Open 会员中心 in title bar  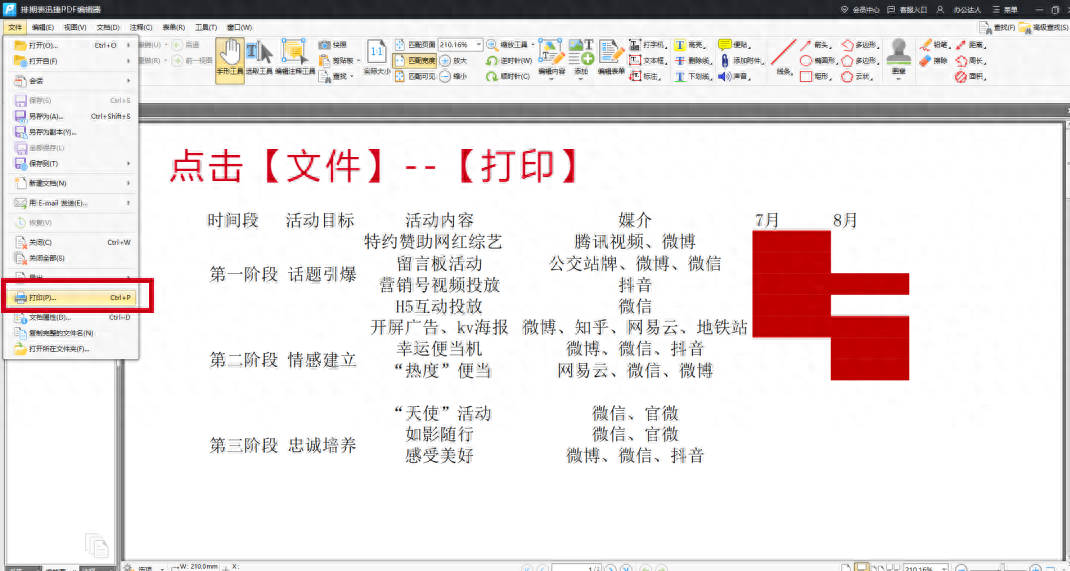tap(860, 10)
